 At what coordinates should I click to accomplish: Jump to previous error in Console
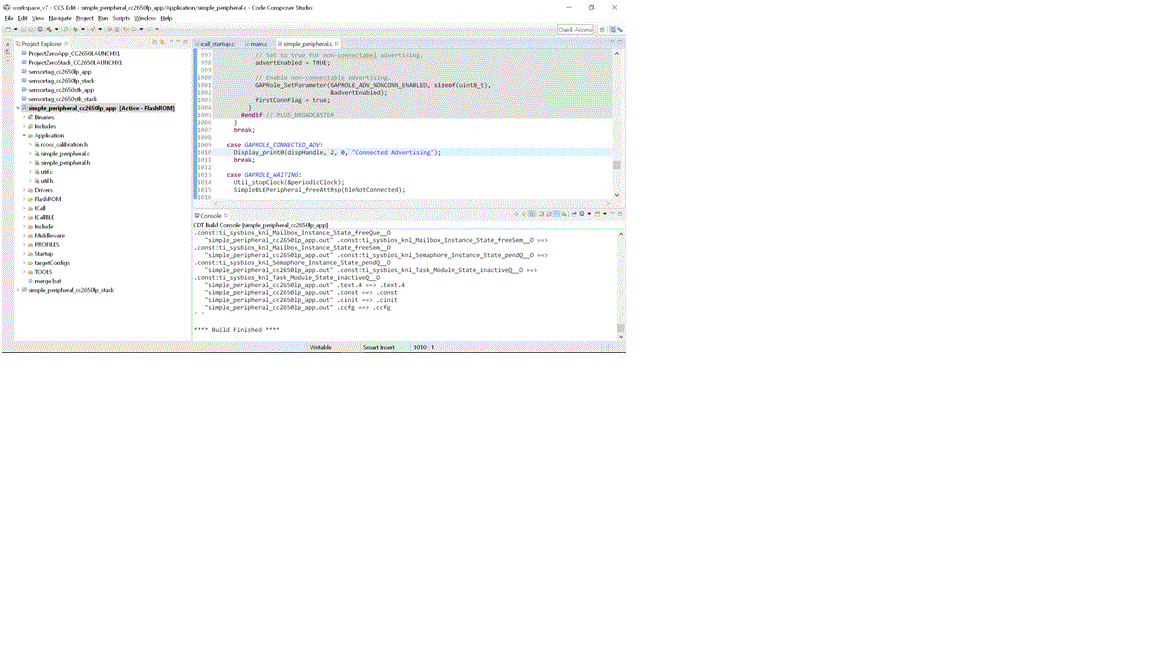click(x=524, y=214)
